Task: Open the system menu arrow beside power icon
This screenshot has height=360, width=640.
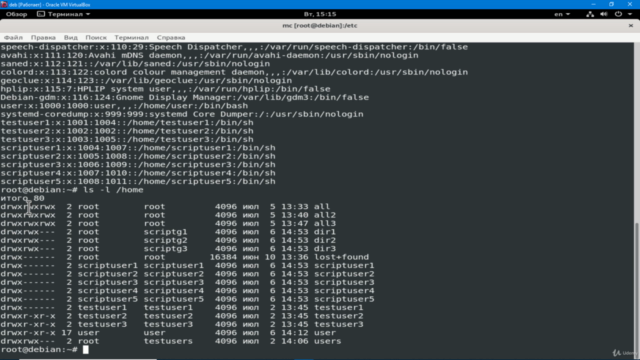Action: point(630,14)
